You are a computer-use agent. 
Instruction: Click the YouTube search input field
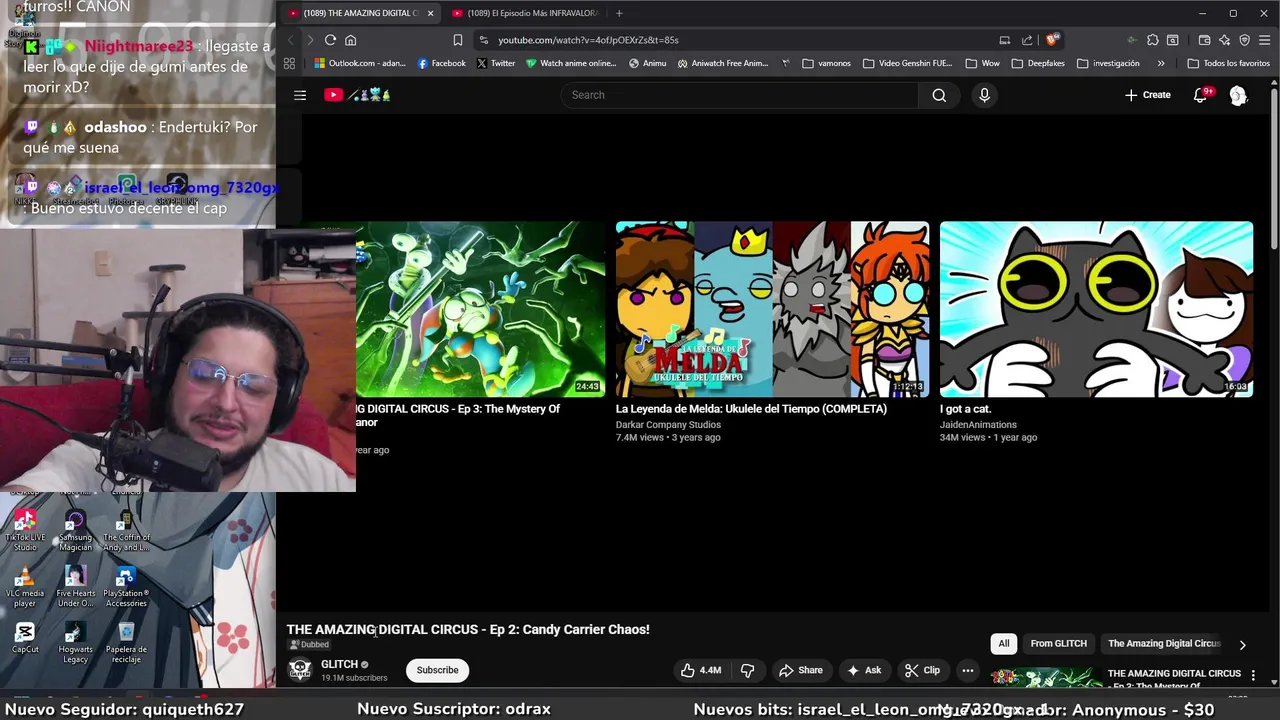coord(740,95)
